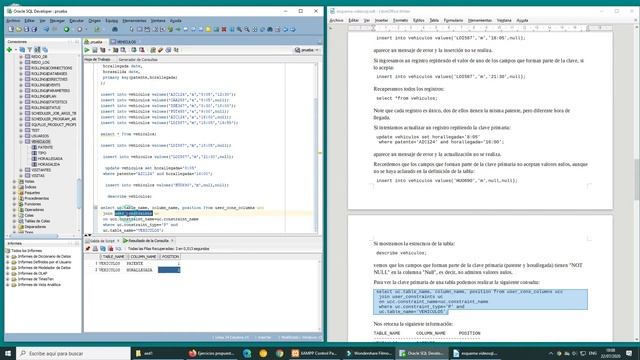This screenshot has height=360, width=640.
Task: Click the filter funnel icon in Conexiones panel
Action: pos(29,49)
